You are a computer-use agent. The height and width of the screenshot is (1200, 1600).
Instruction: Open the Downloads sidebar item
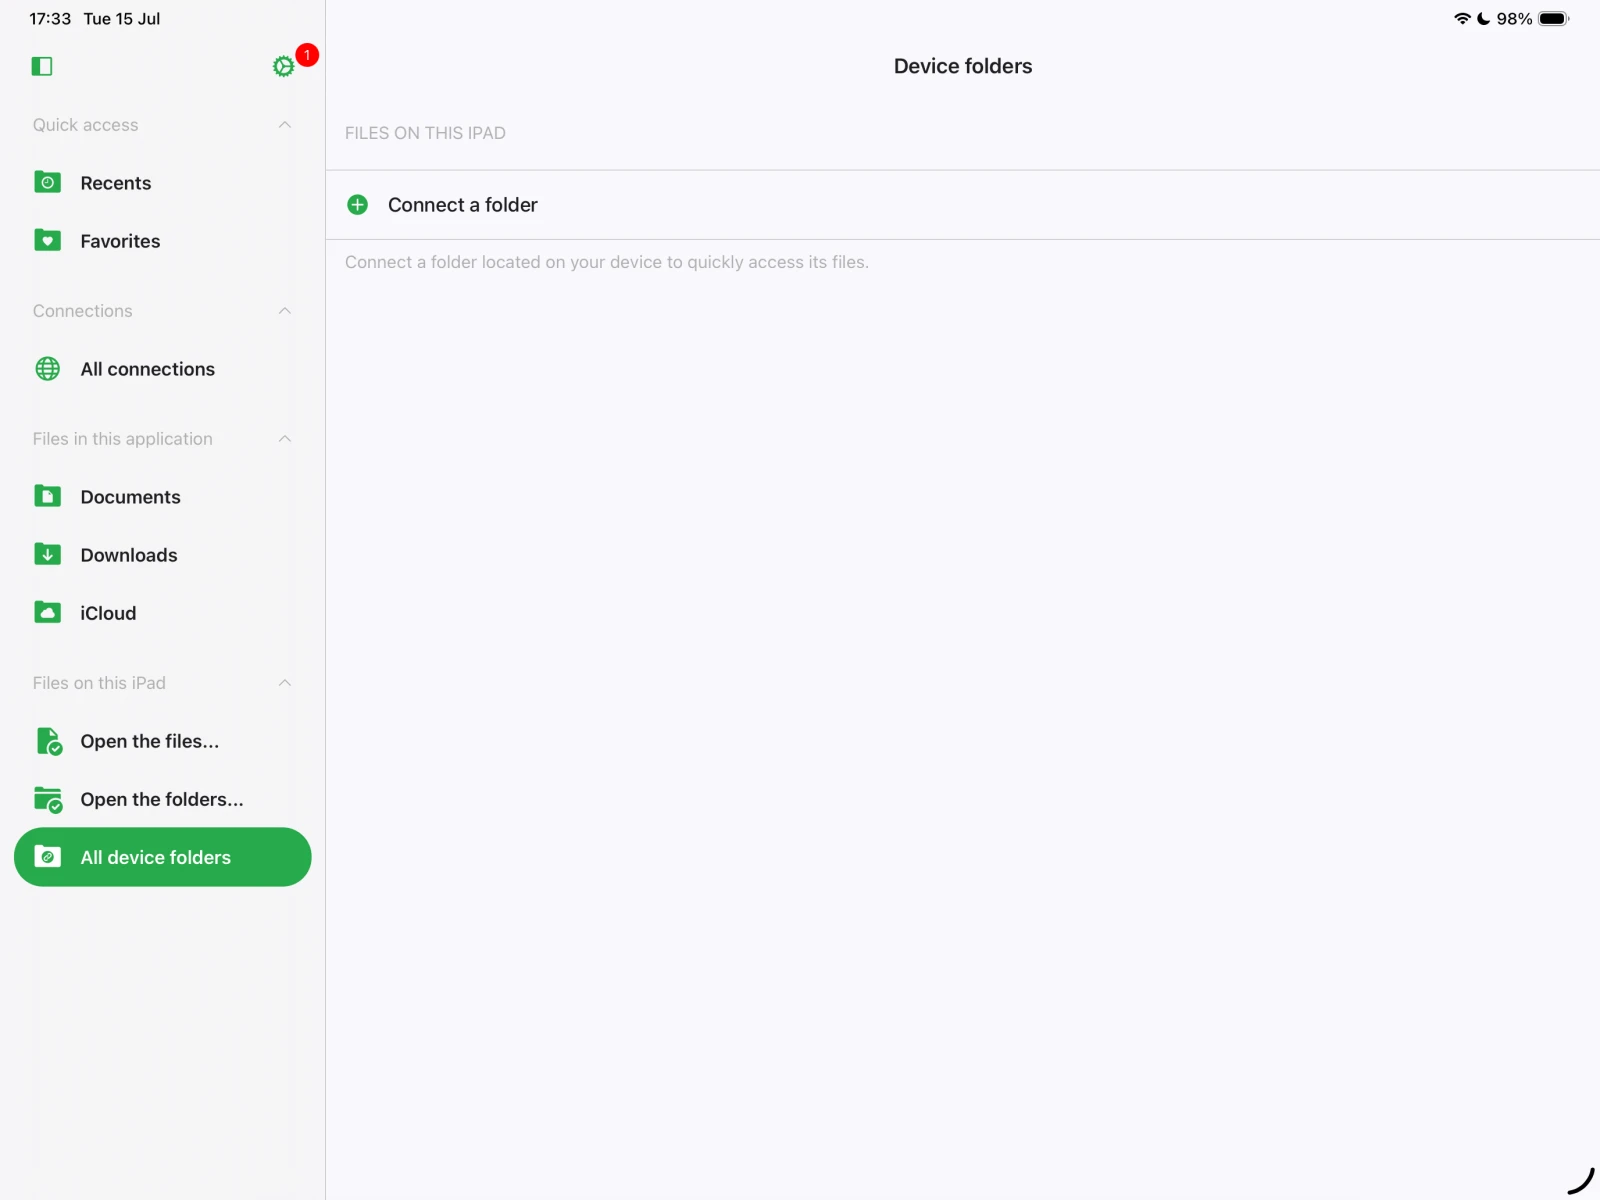[x=129, y=555]
